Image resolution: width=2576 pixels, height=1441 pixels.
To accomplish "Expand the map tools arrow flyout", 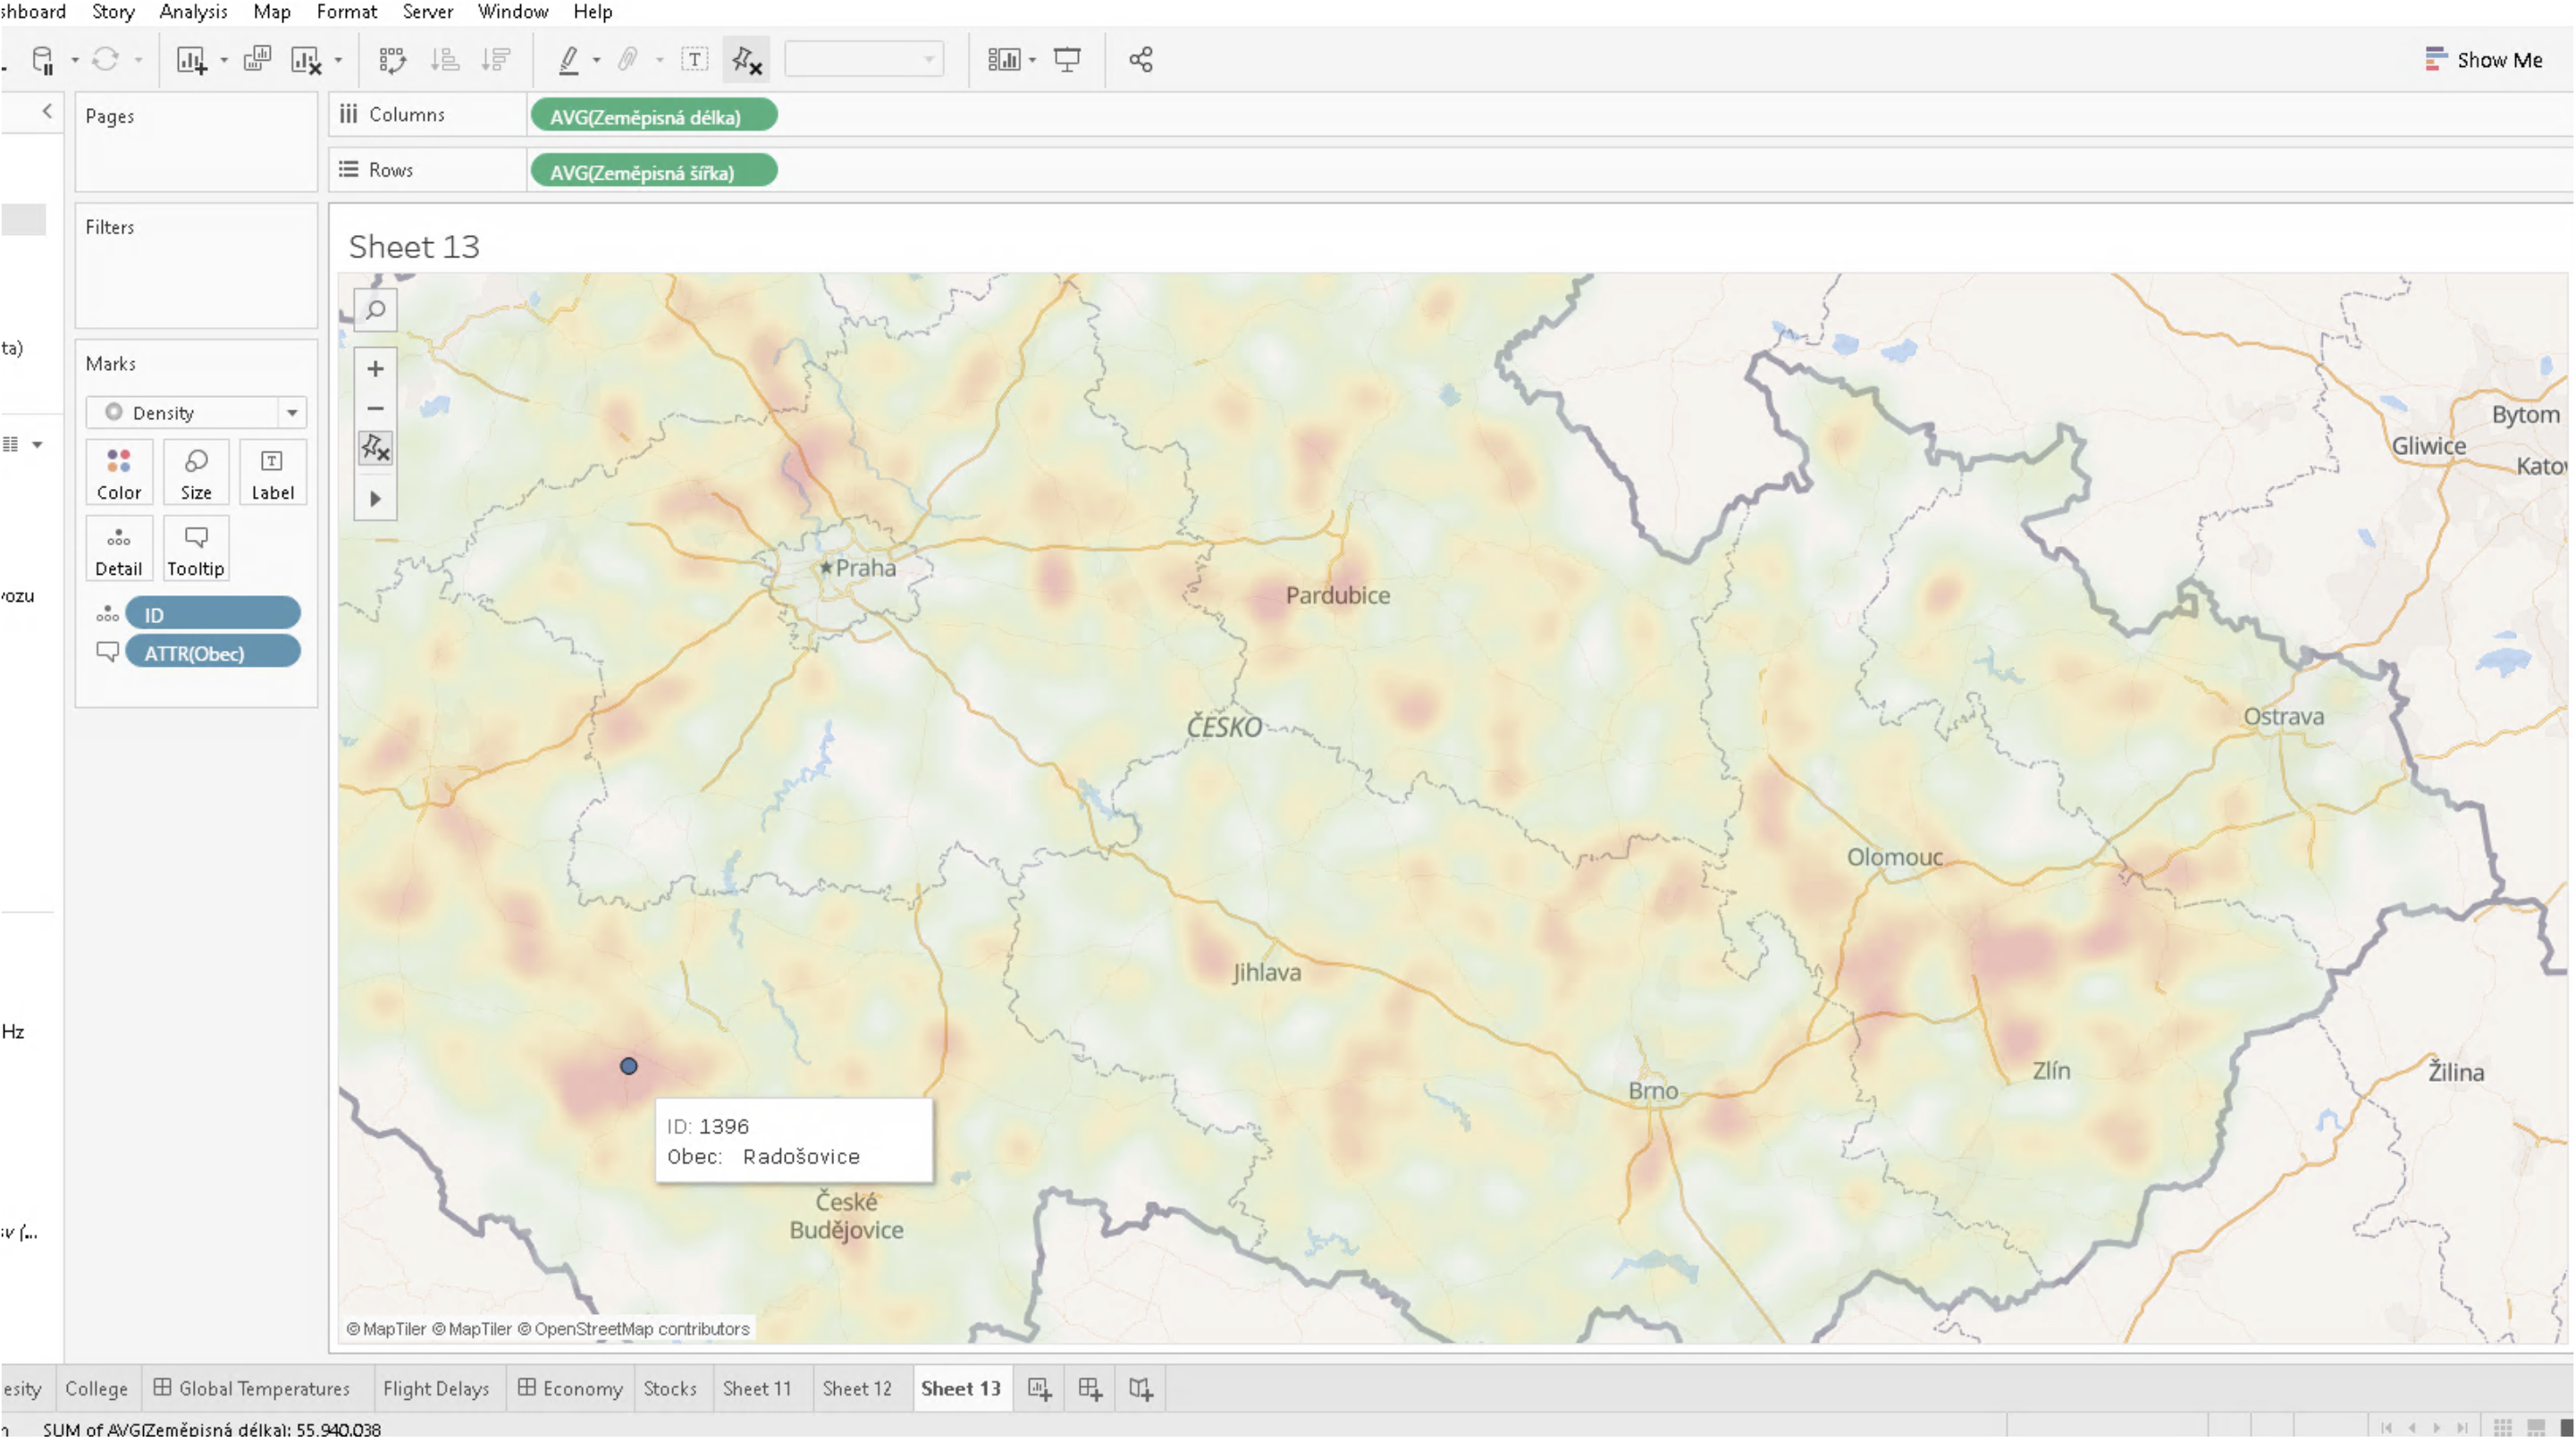I will pyautogui.click(x=375, y=498).
